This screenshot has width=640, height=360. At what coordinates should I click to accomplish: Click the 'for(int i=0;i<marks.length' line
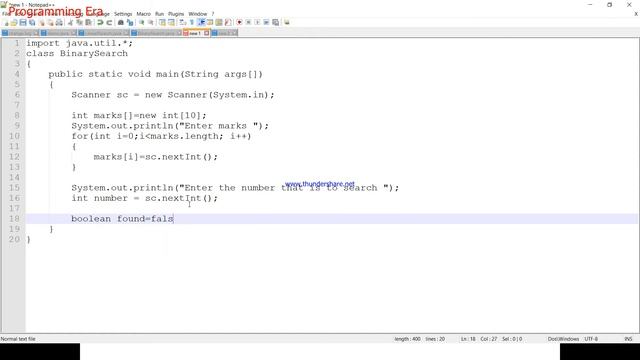(162, 136)
